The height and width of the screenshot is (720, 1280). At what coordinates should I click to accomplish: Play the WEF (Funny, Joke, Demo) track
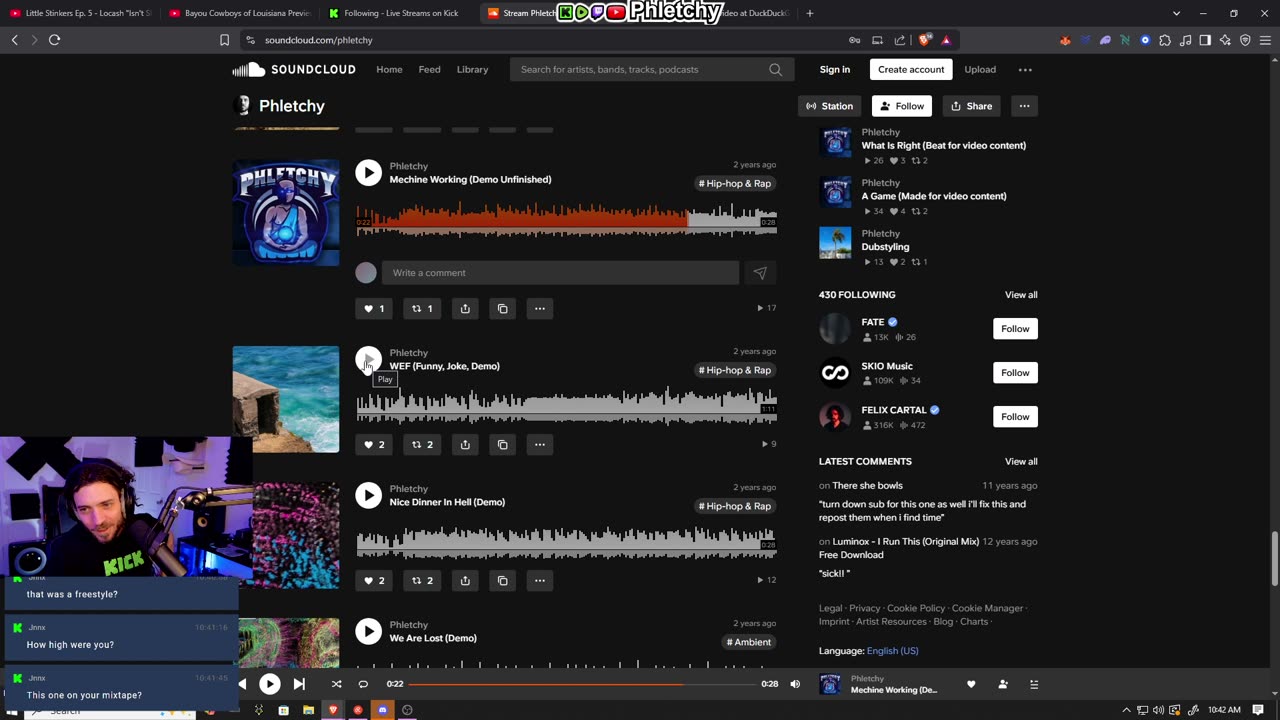coord(368,359)
